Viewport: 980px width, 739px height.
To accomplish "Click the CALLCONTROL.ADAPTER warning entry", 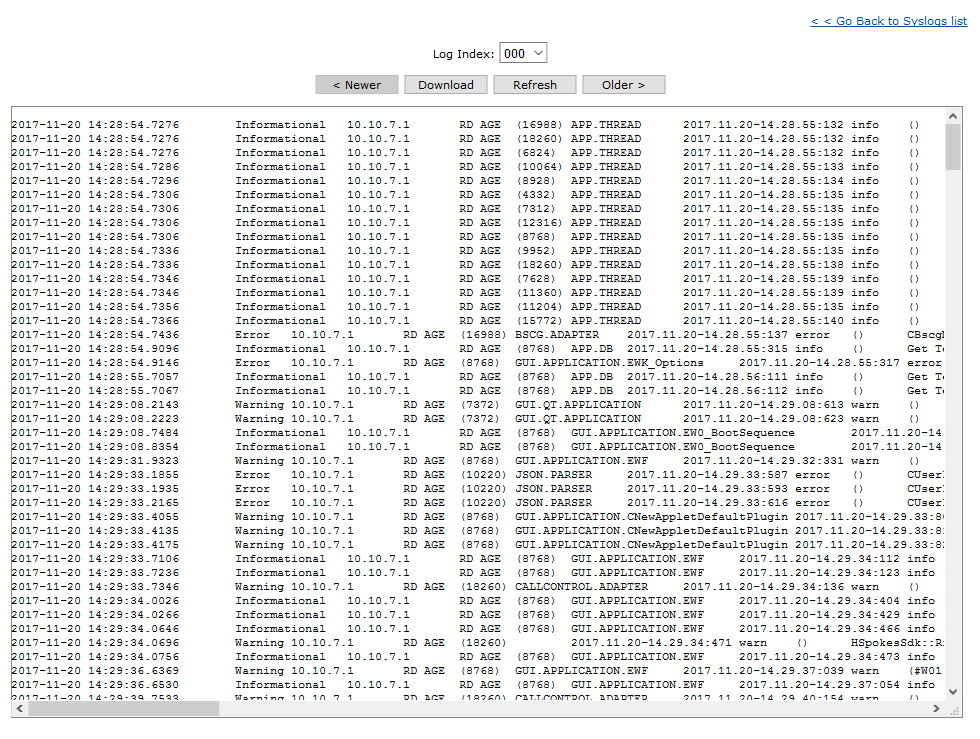I will pos(400,586).
